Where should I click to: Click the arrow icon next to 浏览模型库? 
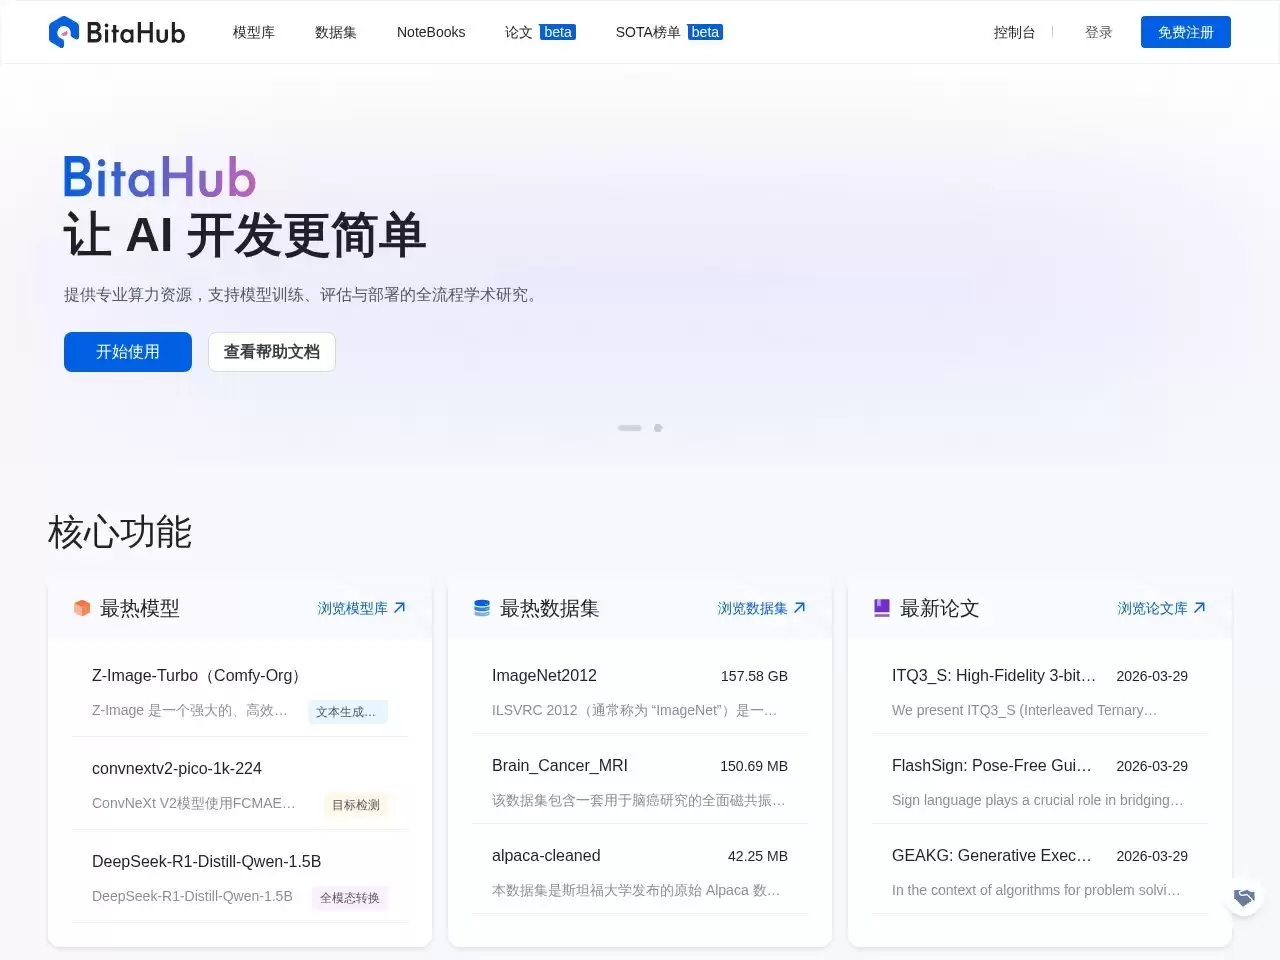400,608
